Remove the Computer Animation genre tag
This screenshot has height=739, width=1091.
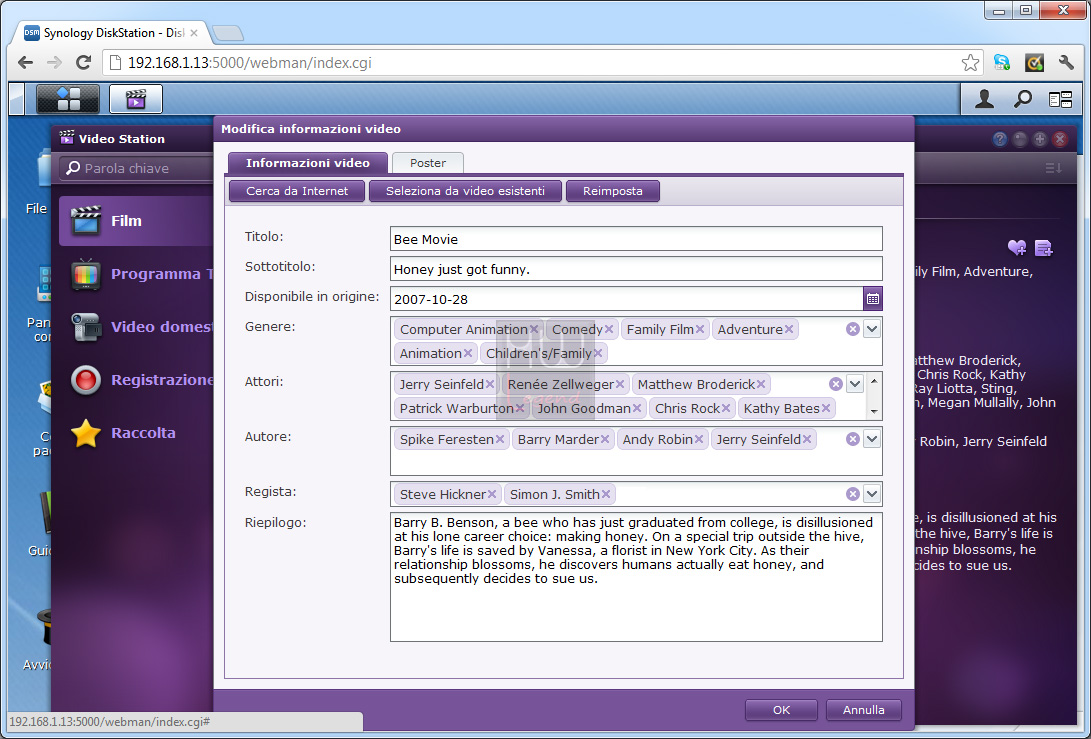pos(534,329)
